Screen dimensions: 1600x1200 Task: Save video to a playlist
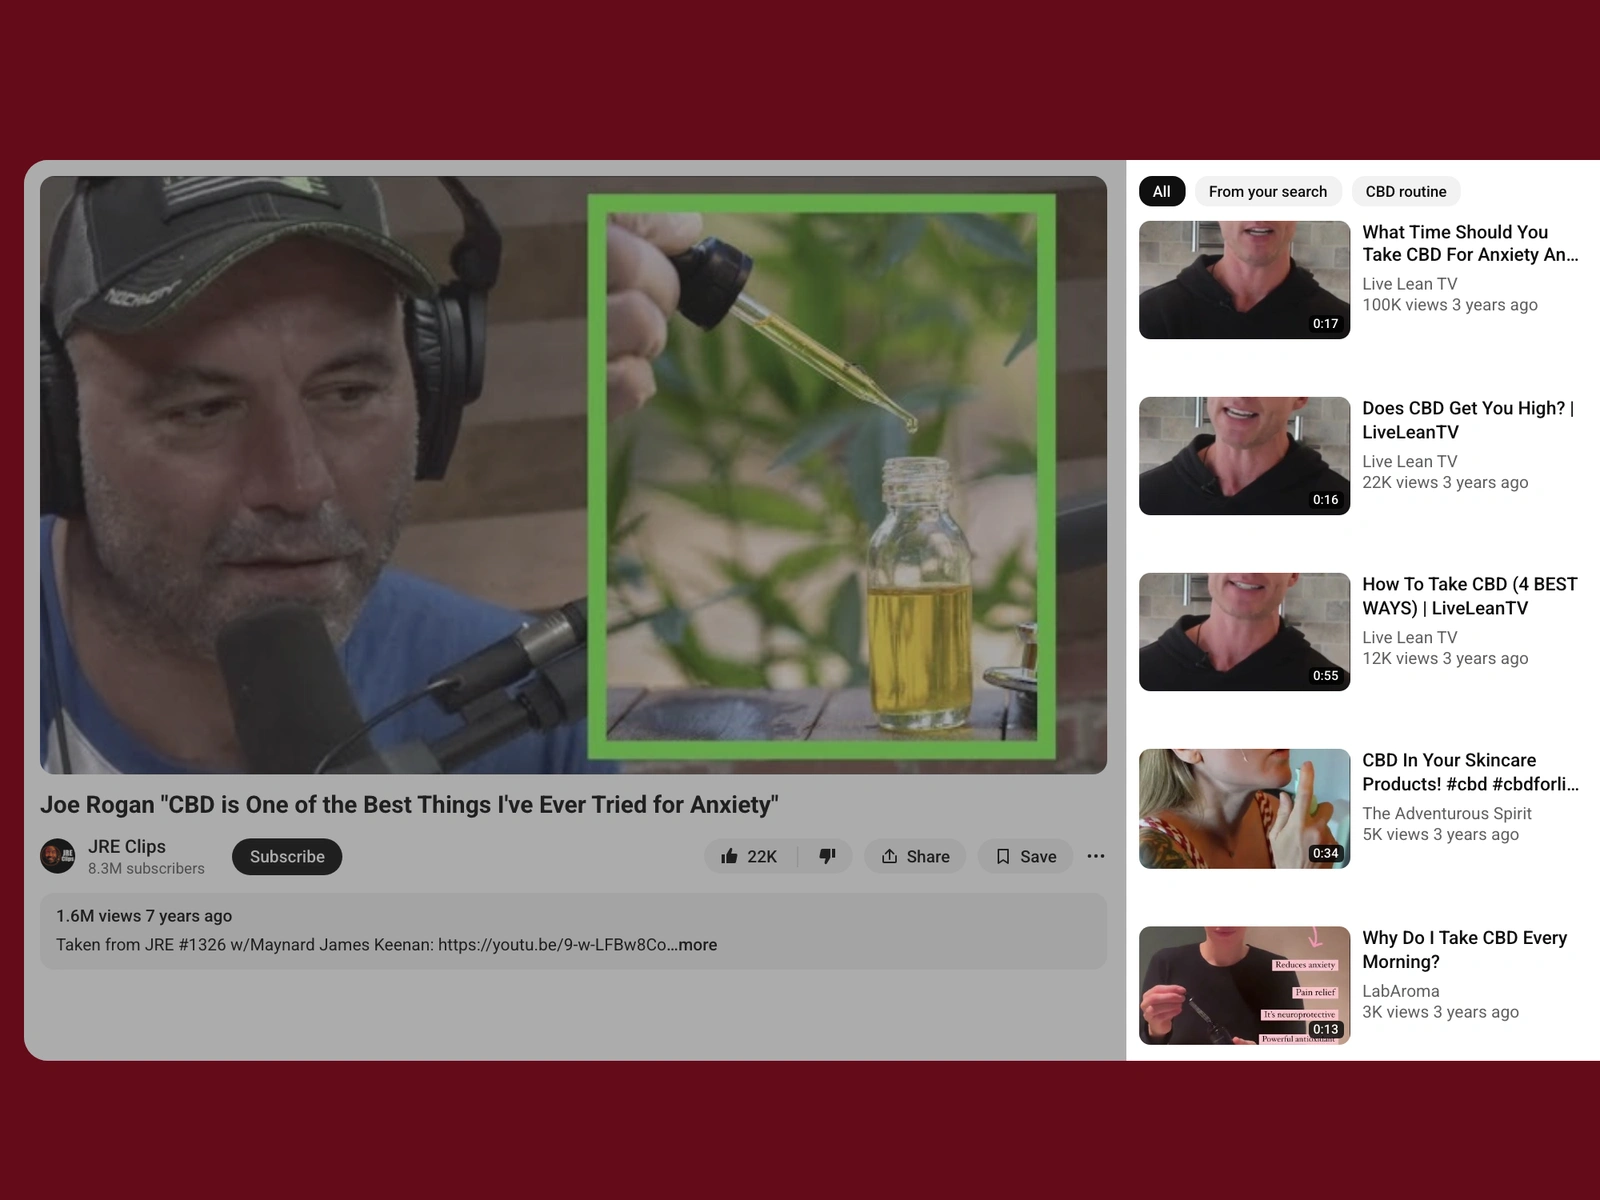pyautogui.click(x=1025, y=857)
